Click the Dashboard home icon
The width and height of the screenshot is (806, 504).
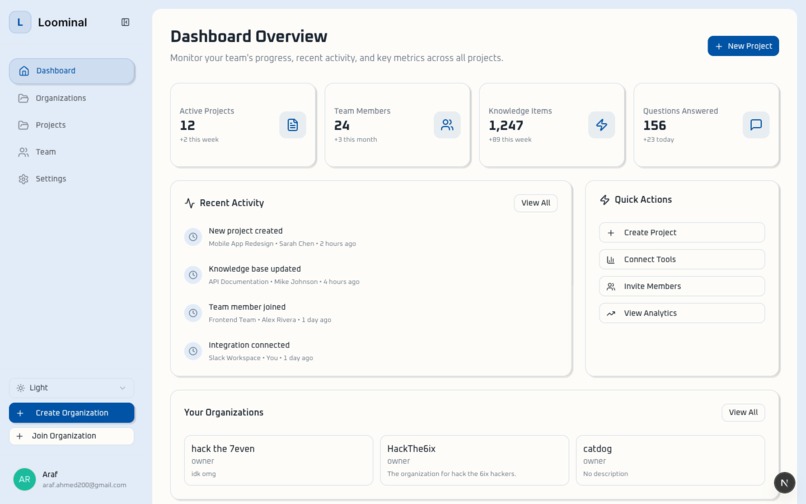click(24, 71)
